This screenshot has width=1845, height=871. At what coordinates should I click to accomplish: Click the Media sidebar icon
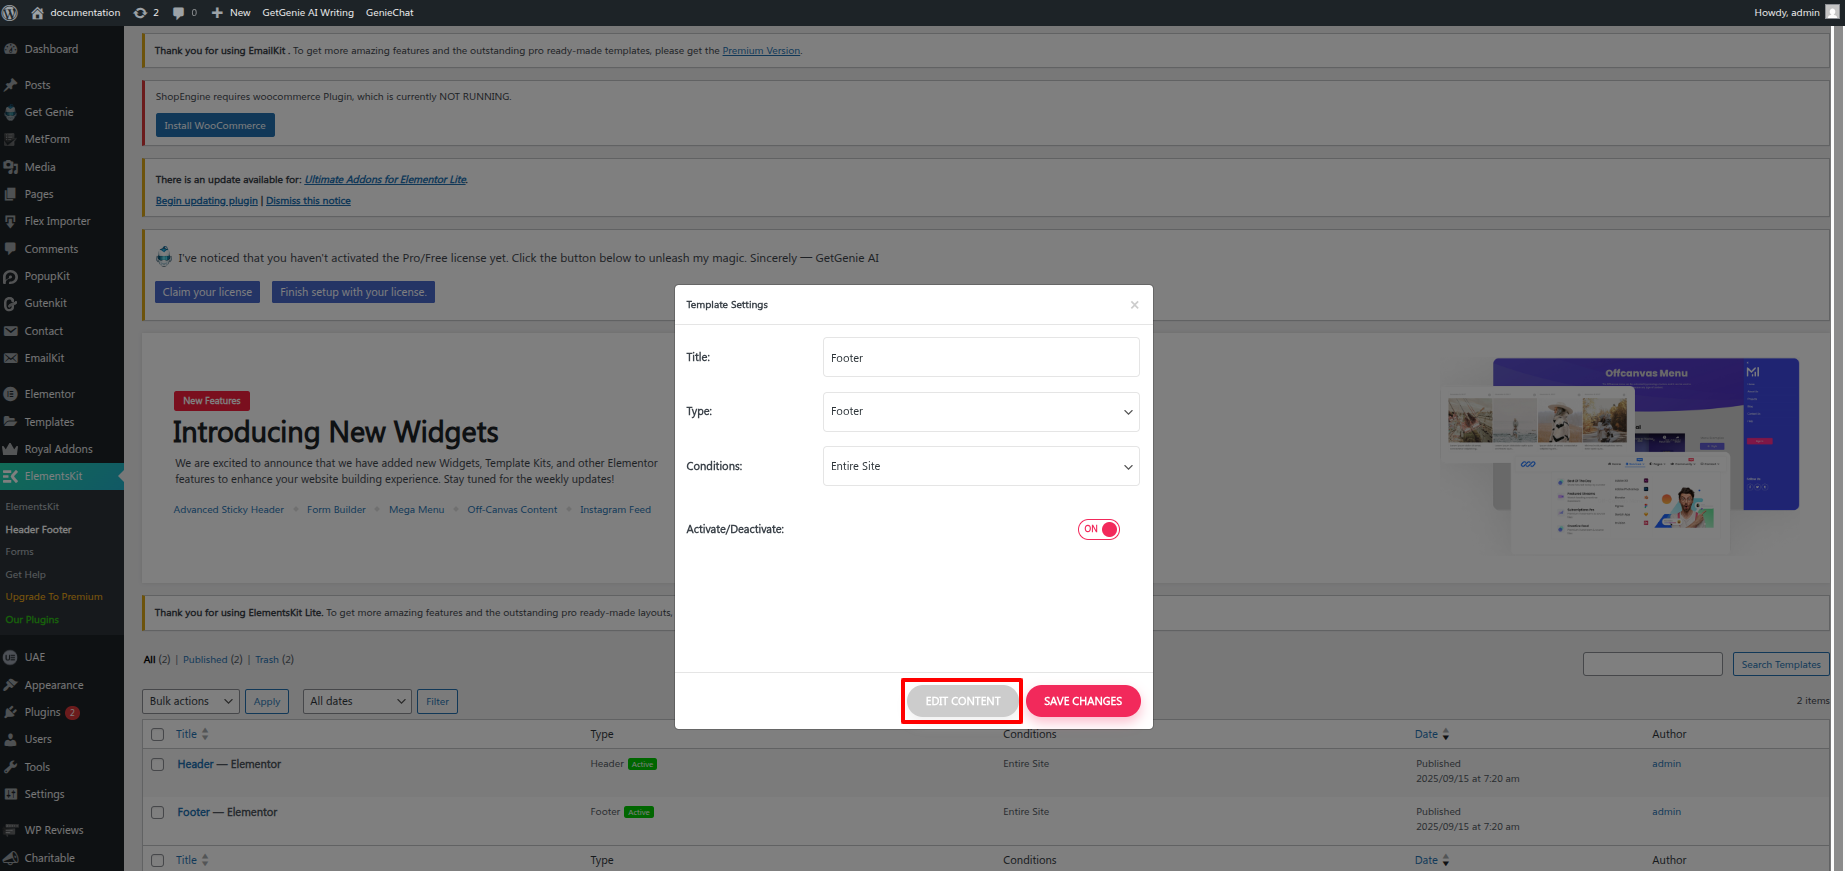(11, 167)
